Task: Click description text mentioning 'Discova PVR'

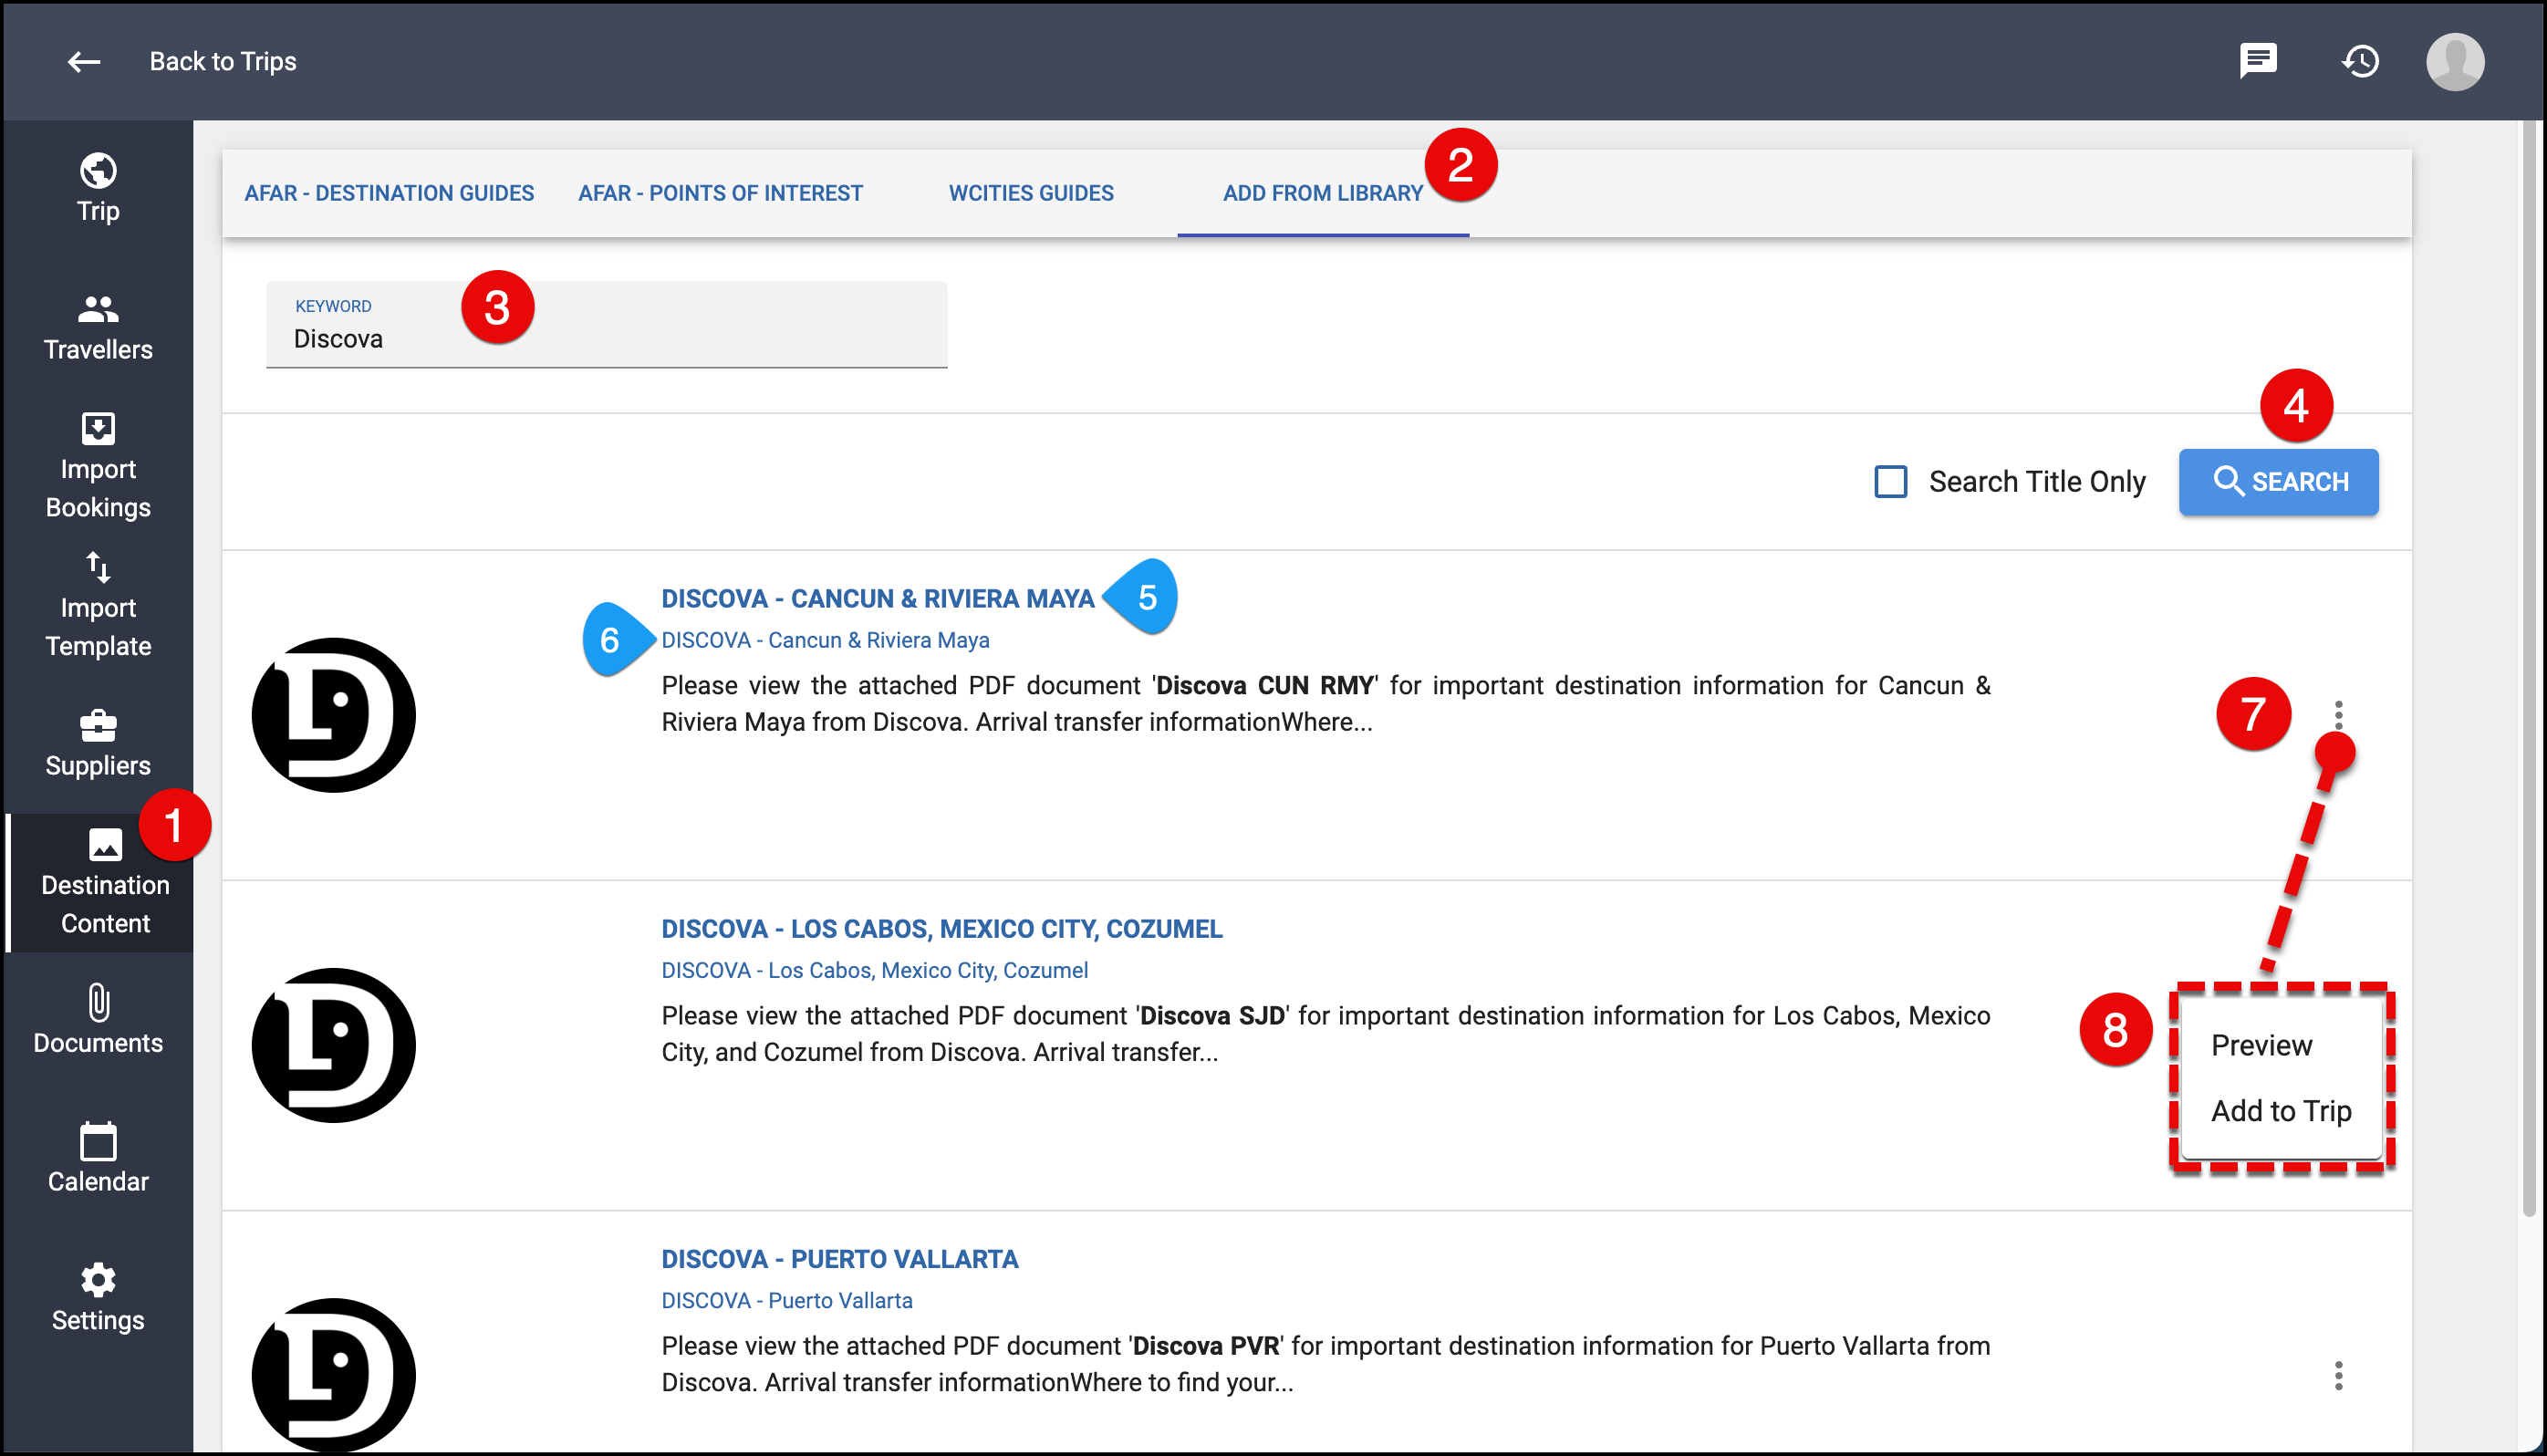Action: (x=1325, y=1364)
